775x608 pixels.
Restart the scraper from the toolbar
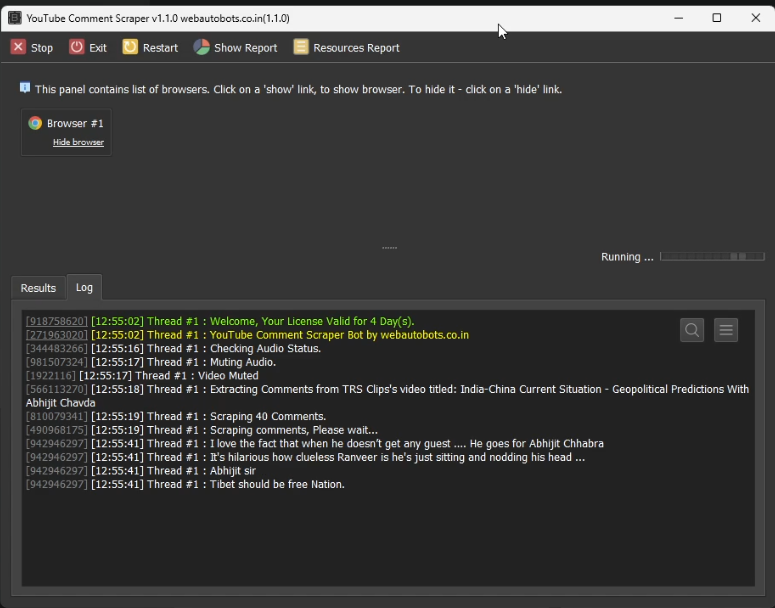click(150, 47)
